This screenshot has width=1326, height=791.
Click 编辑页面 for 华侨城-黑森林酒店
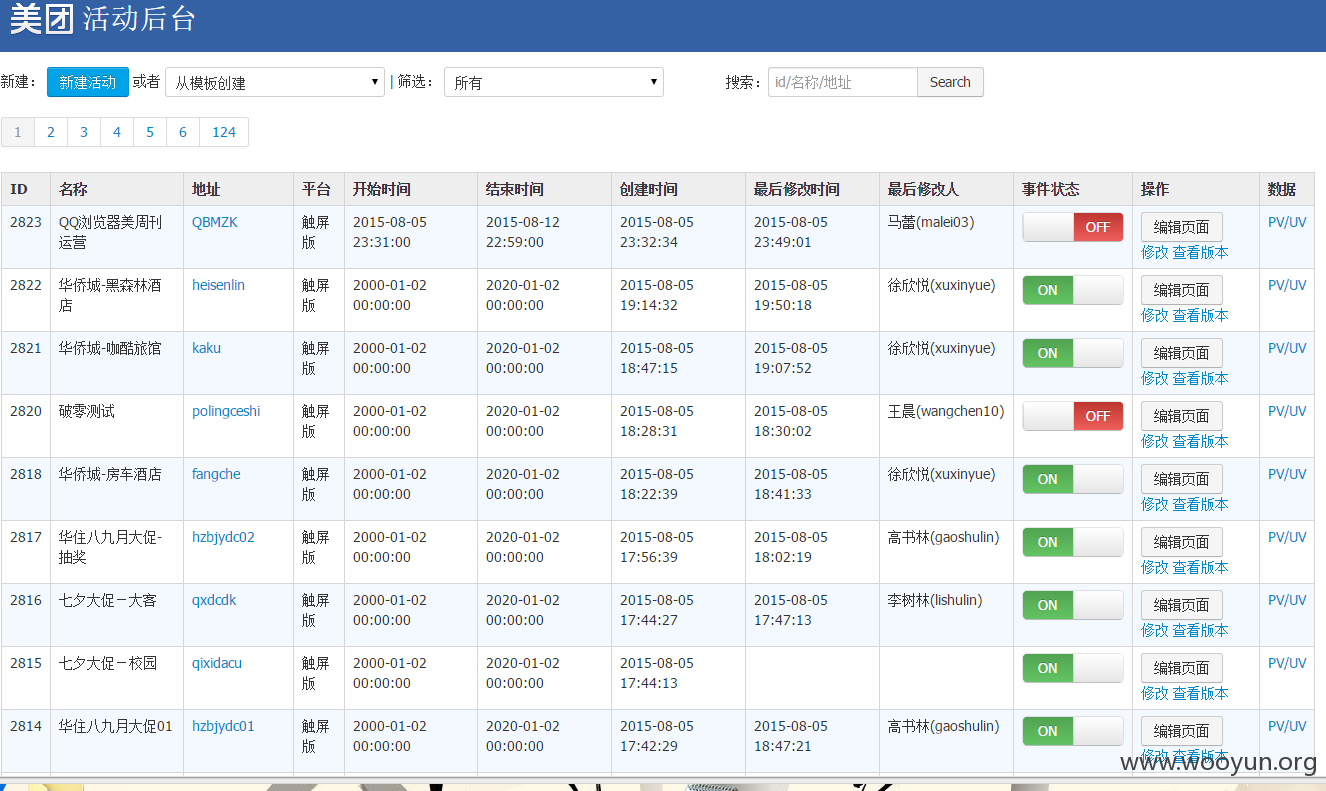click(1182, 290)
